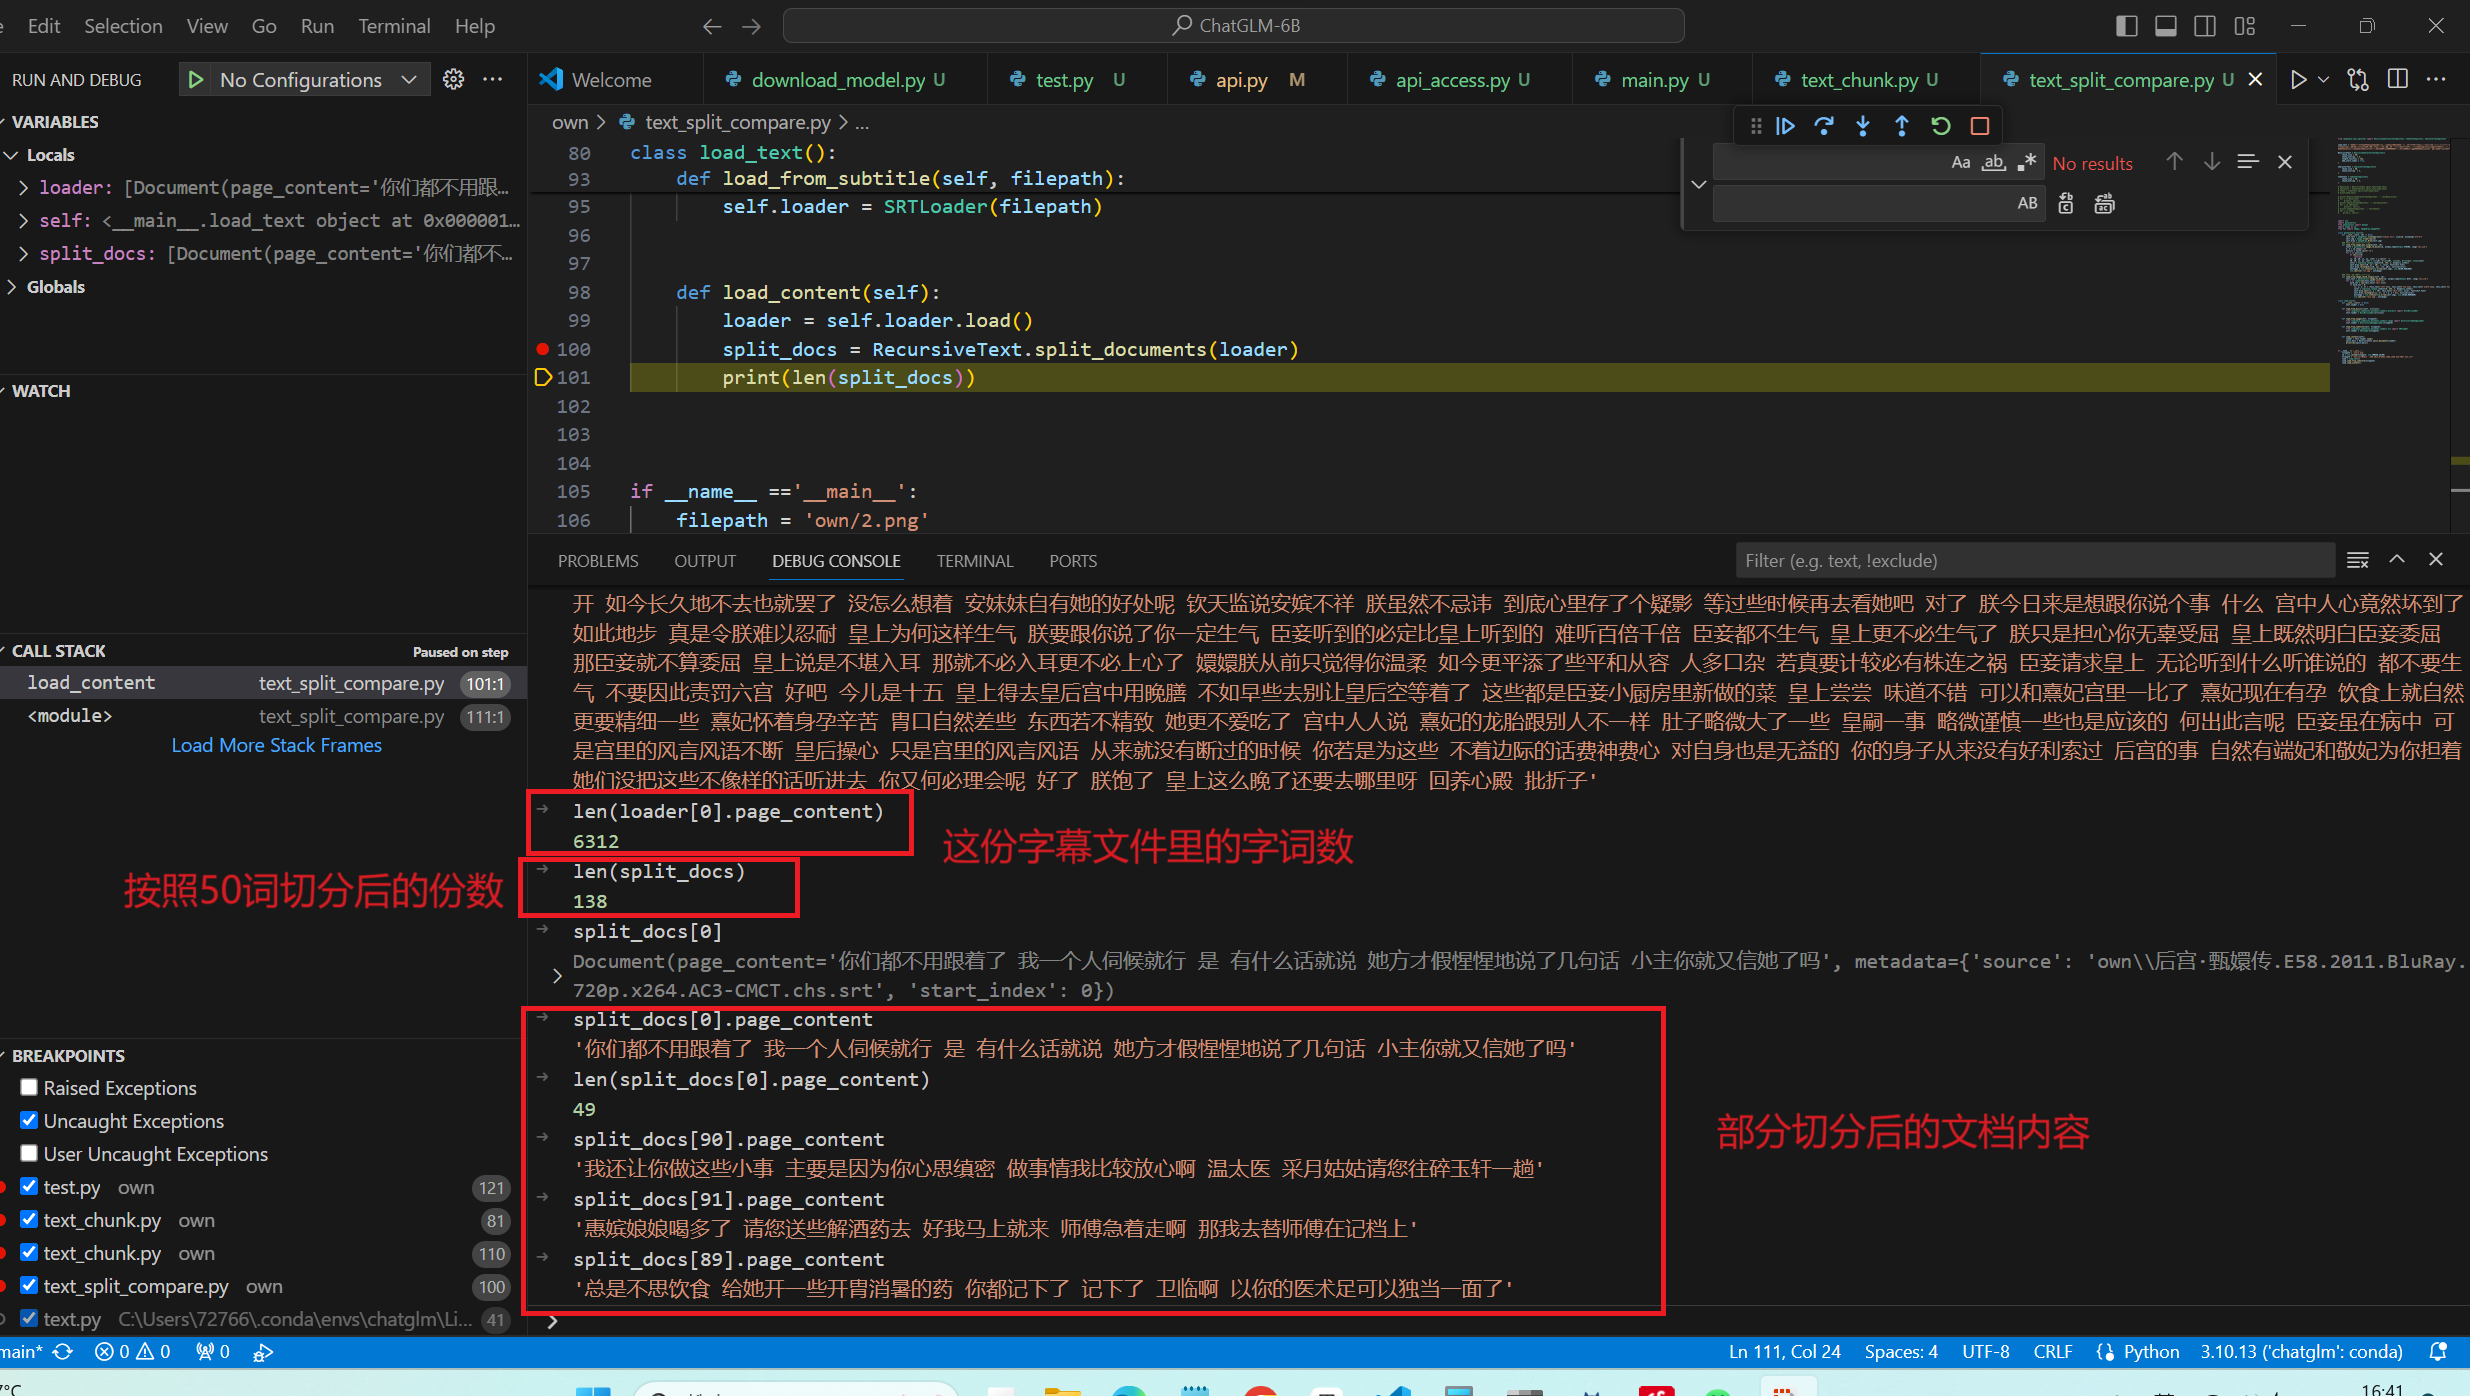This screenshot has height=1396, width=2470.
Task: Click Load More Stack Frames link
Action: coord(276,745)
